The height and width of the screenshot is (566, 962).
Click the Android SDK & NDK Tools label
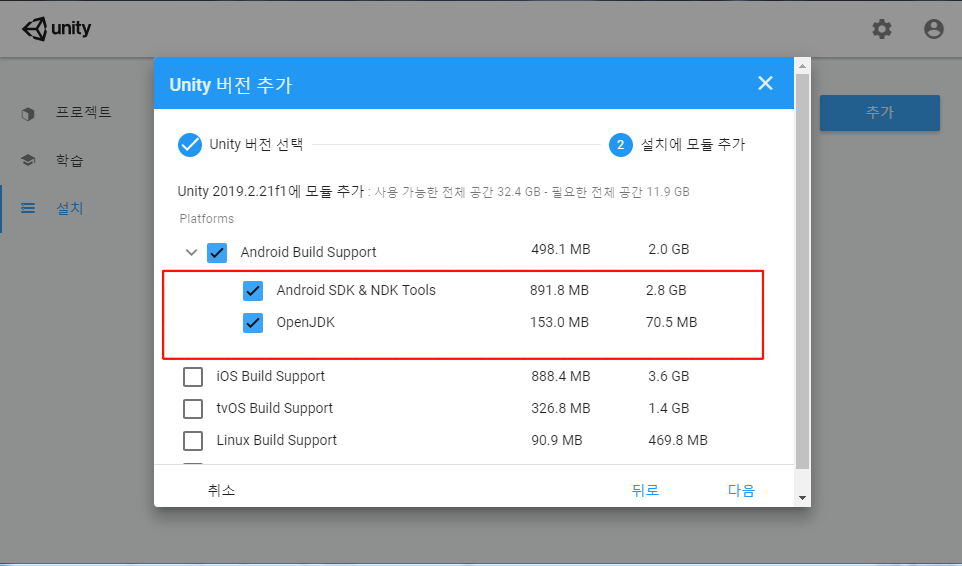[x=356, y=290]
